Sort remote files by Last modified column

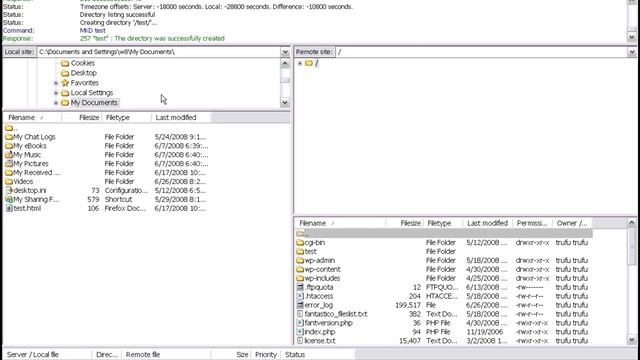pos(488,223)
